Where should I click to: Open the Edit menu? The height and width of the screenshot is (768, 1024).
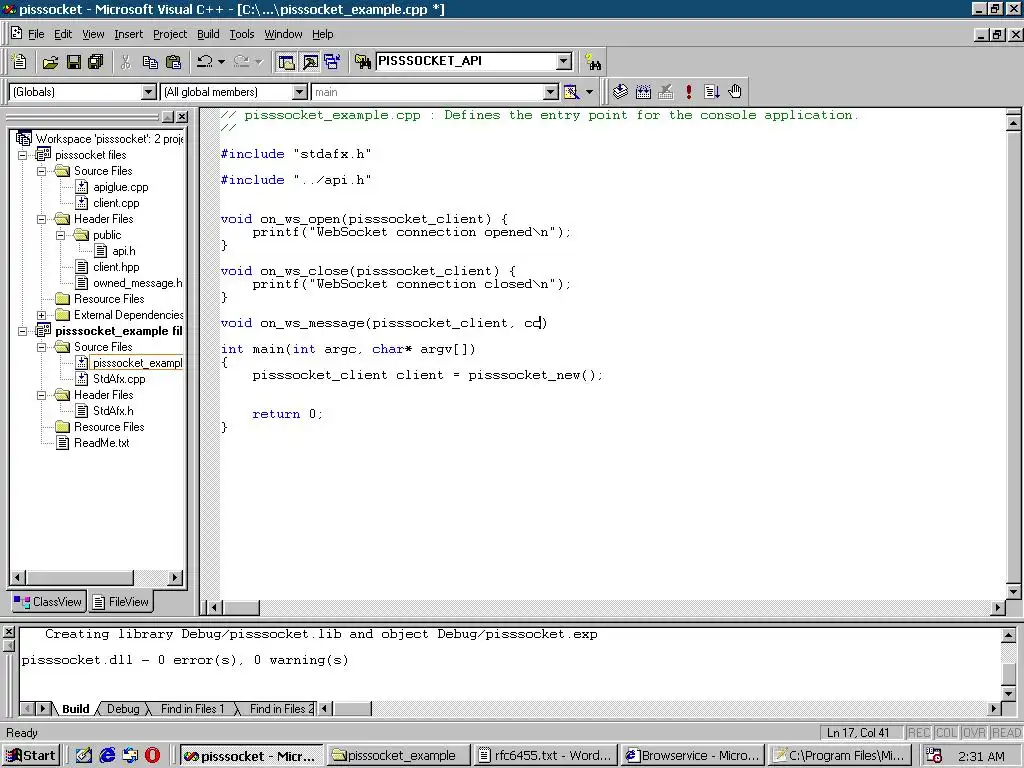point(63,34)
